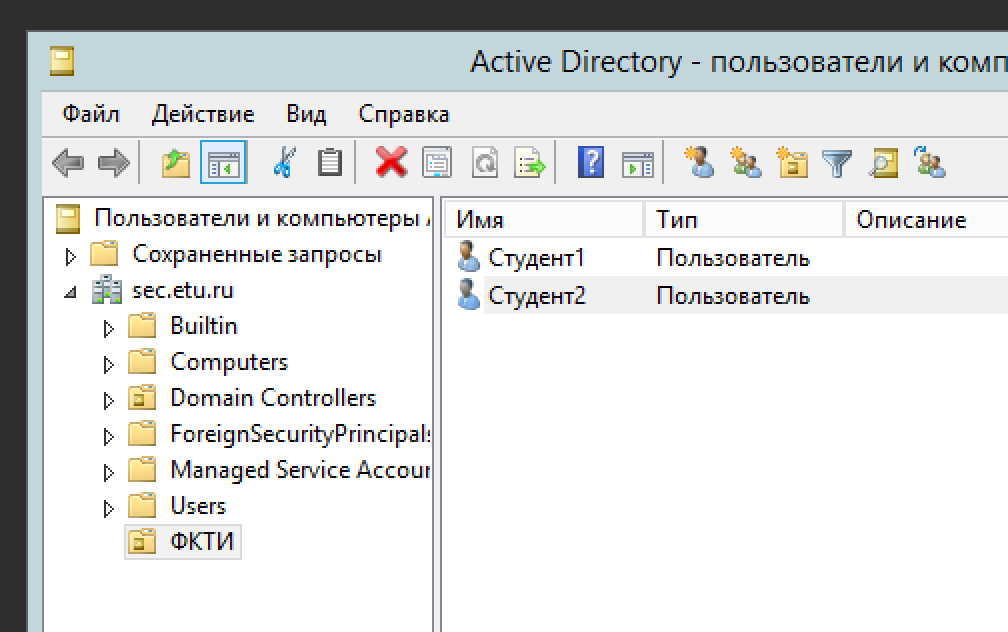The height and width of the screenshot is (632, 1008).
Task: Open the Вид menu
Action: tap(306, 114)
